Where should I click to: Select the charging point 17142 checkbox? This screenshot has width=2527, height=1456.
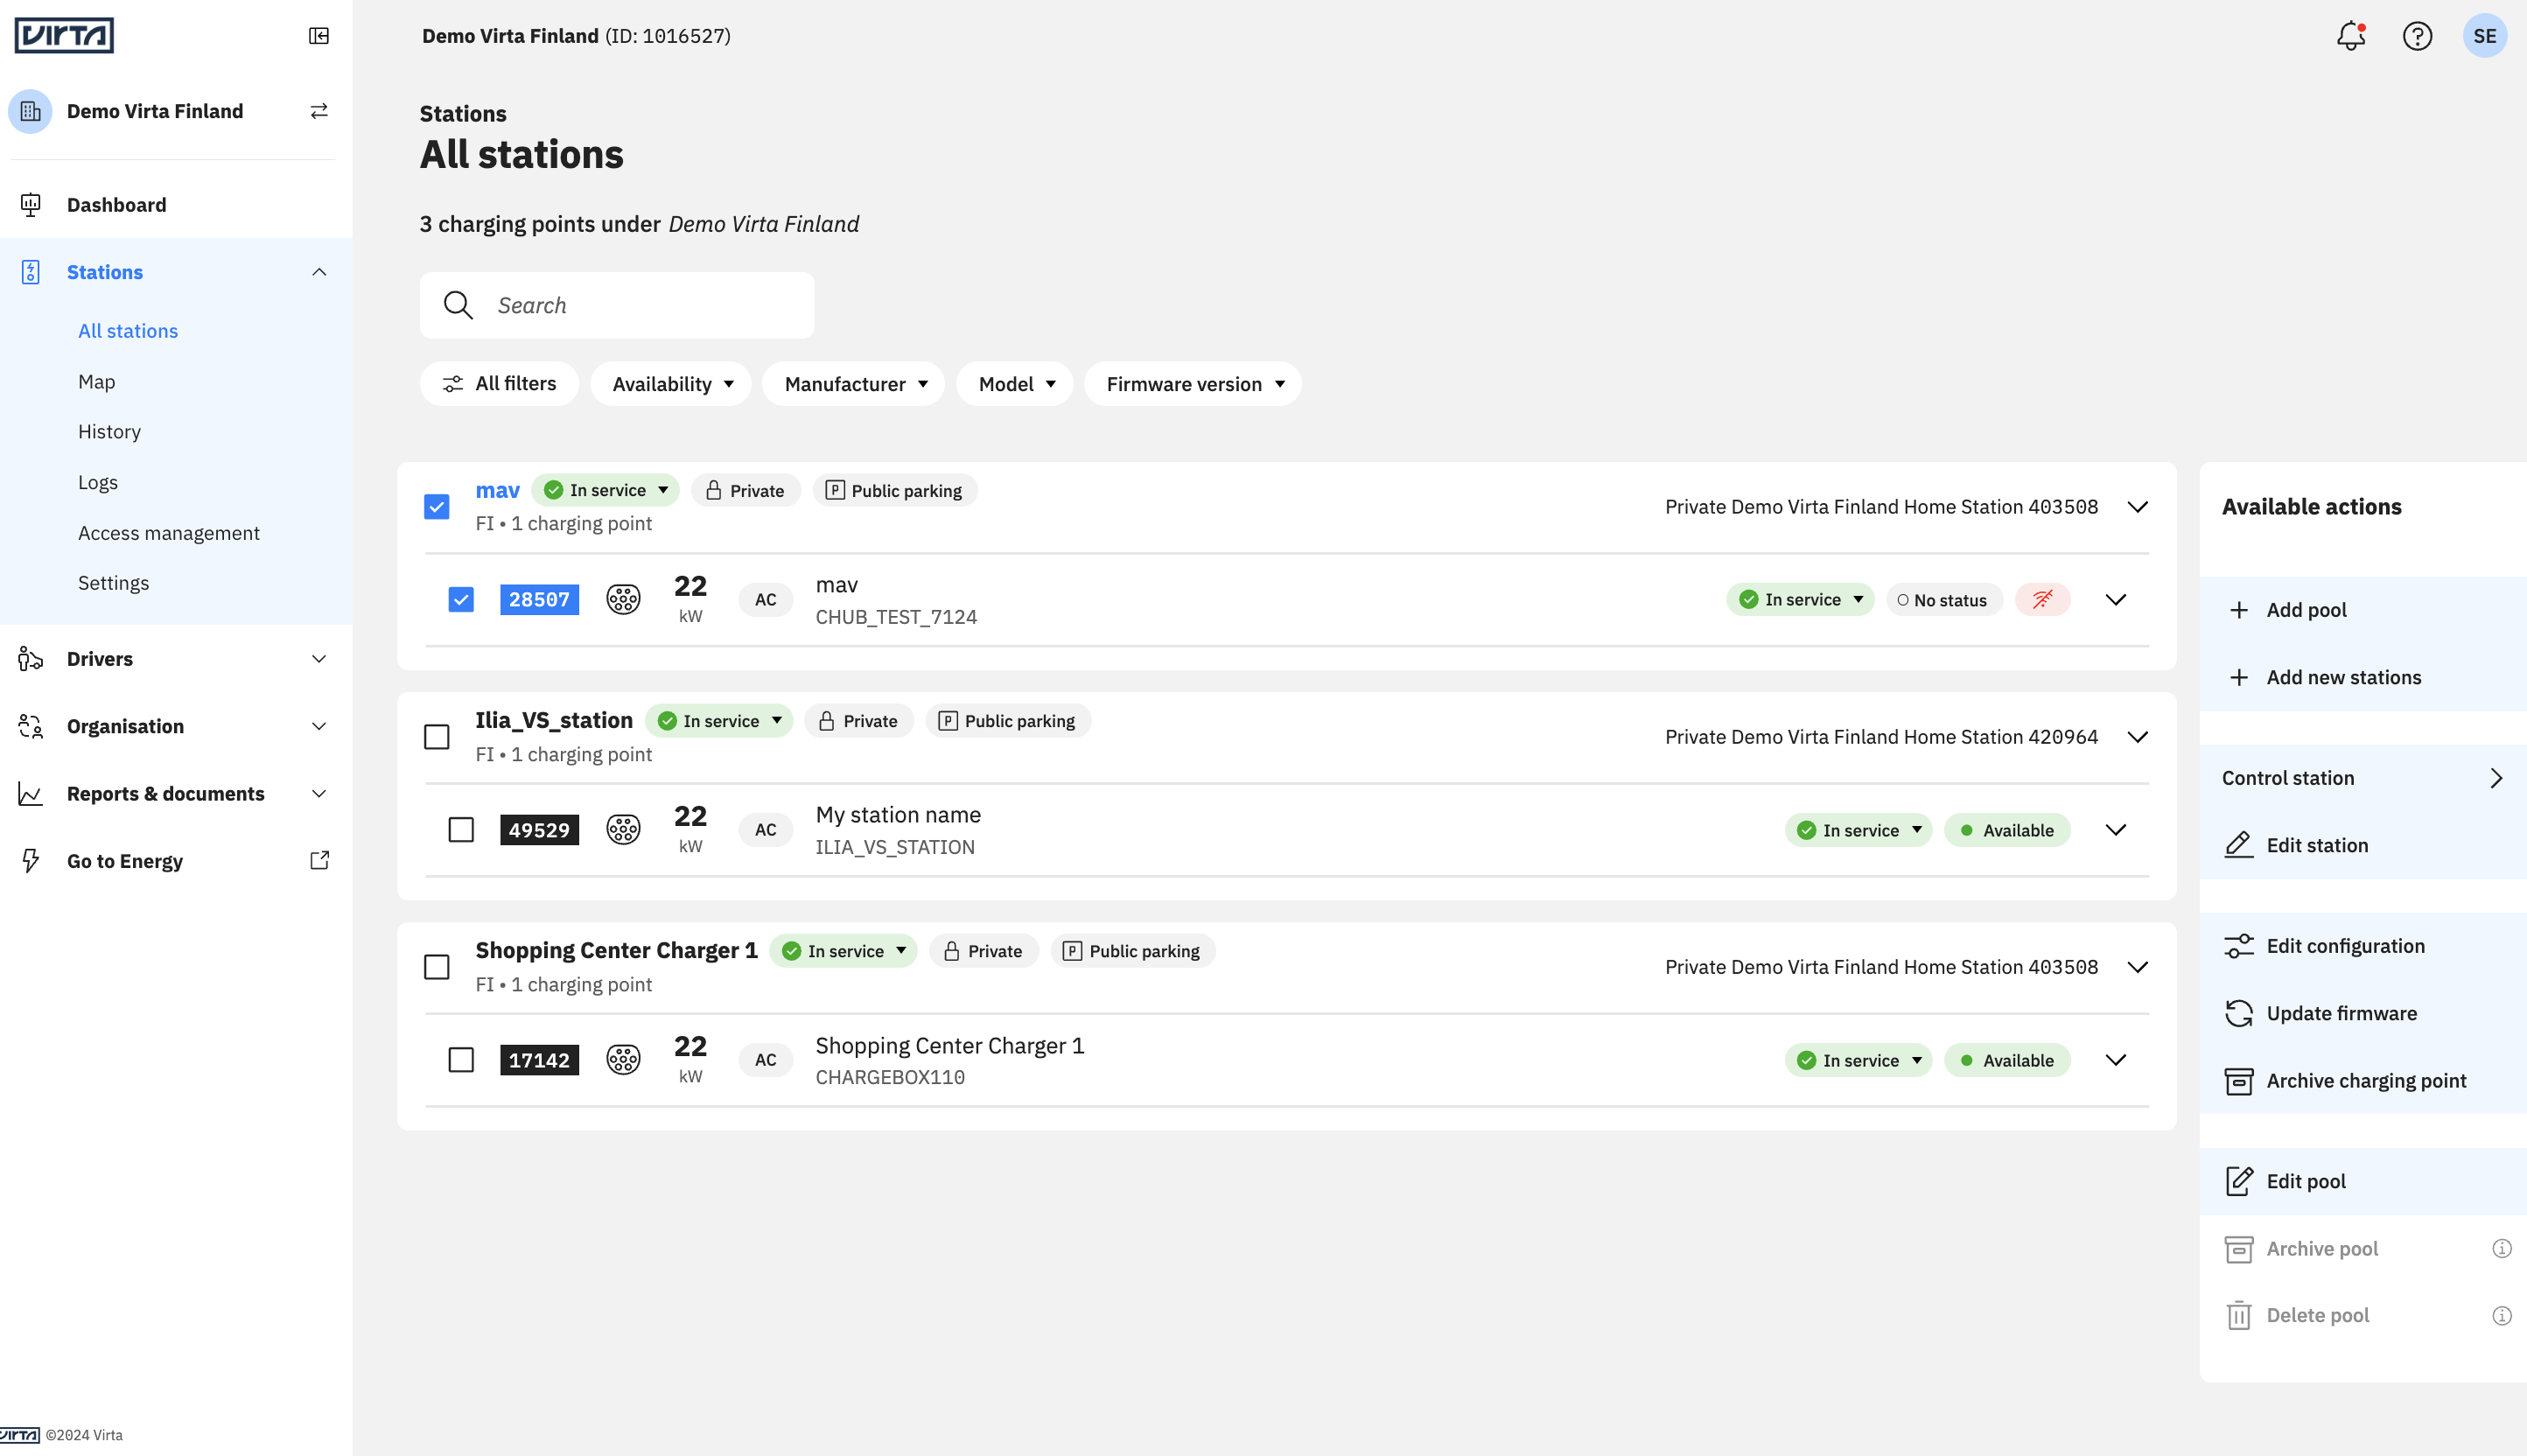(461, 1060)
